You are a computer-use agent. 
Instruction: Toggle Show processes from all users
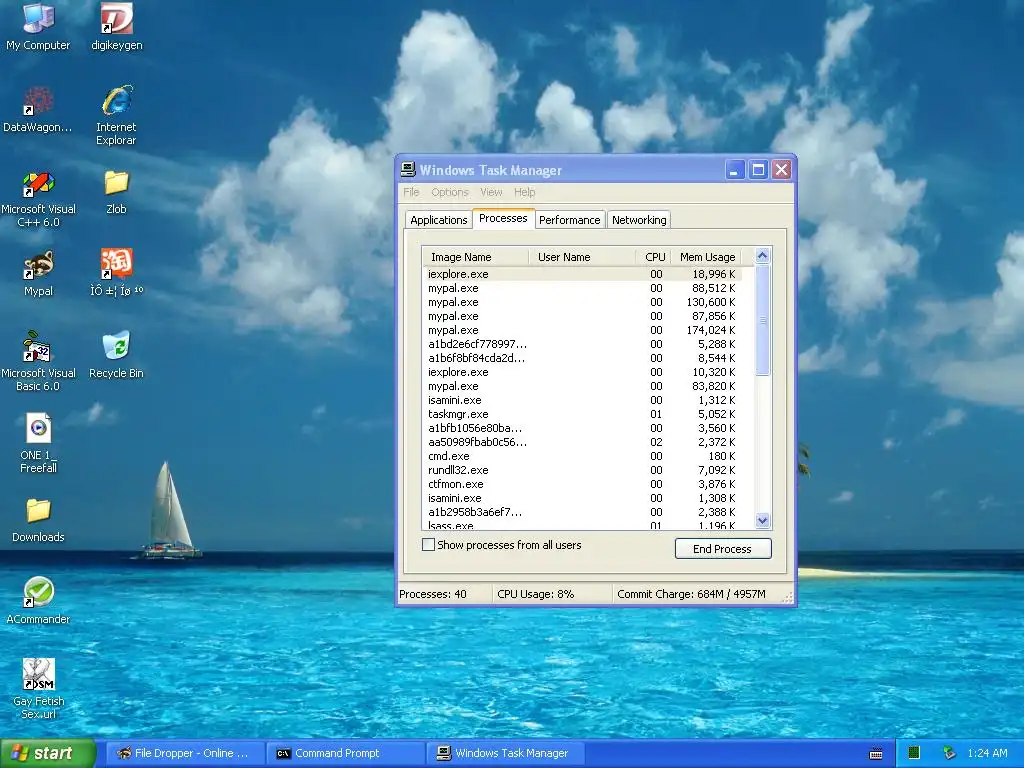(428, 545)
